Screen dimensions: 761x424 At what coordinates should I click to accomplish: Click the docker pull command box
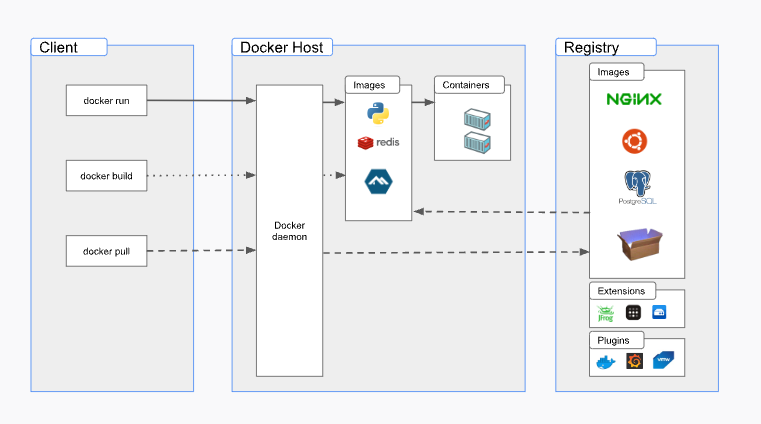point(106,251)
